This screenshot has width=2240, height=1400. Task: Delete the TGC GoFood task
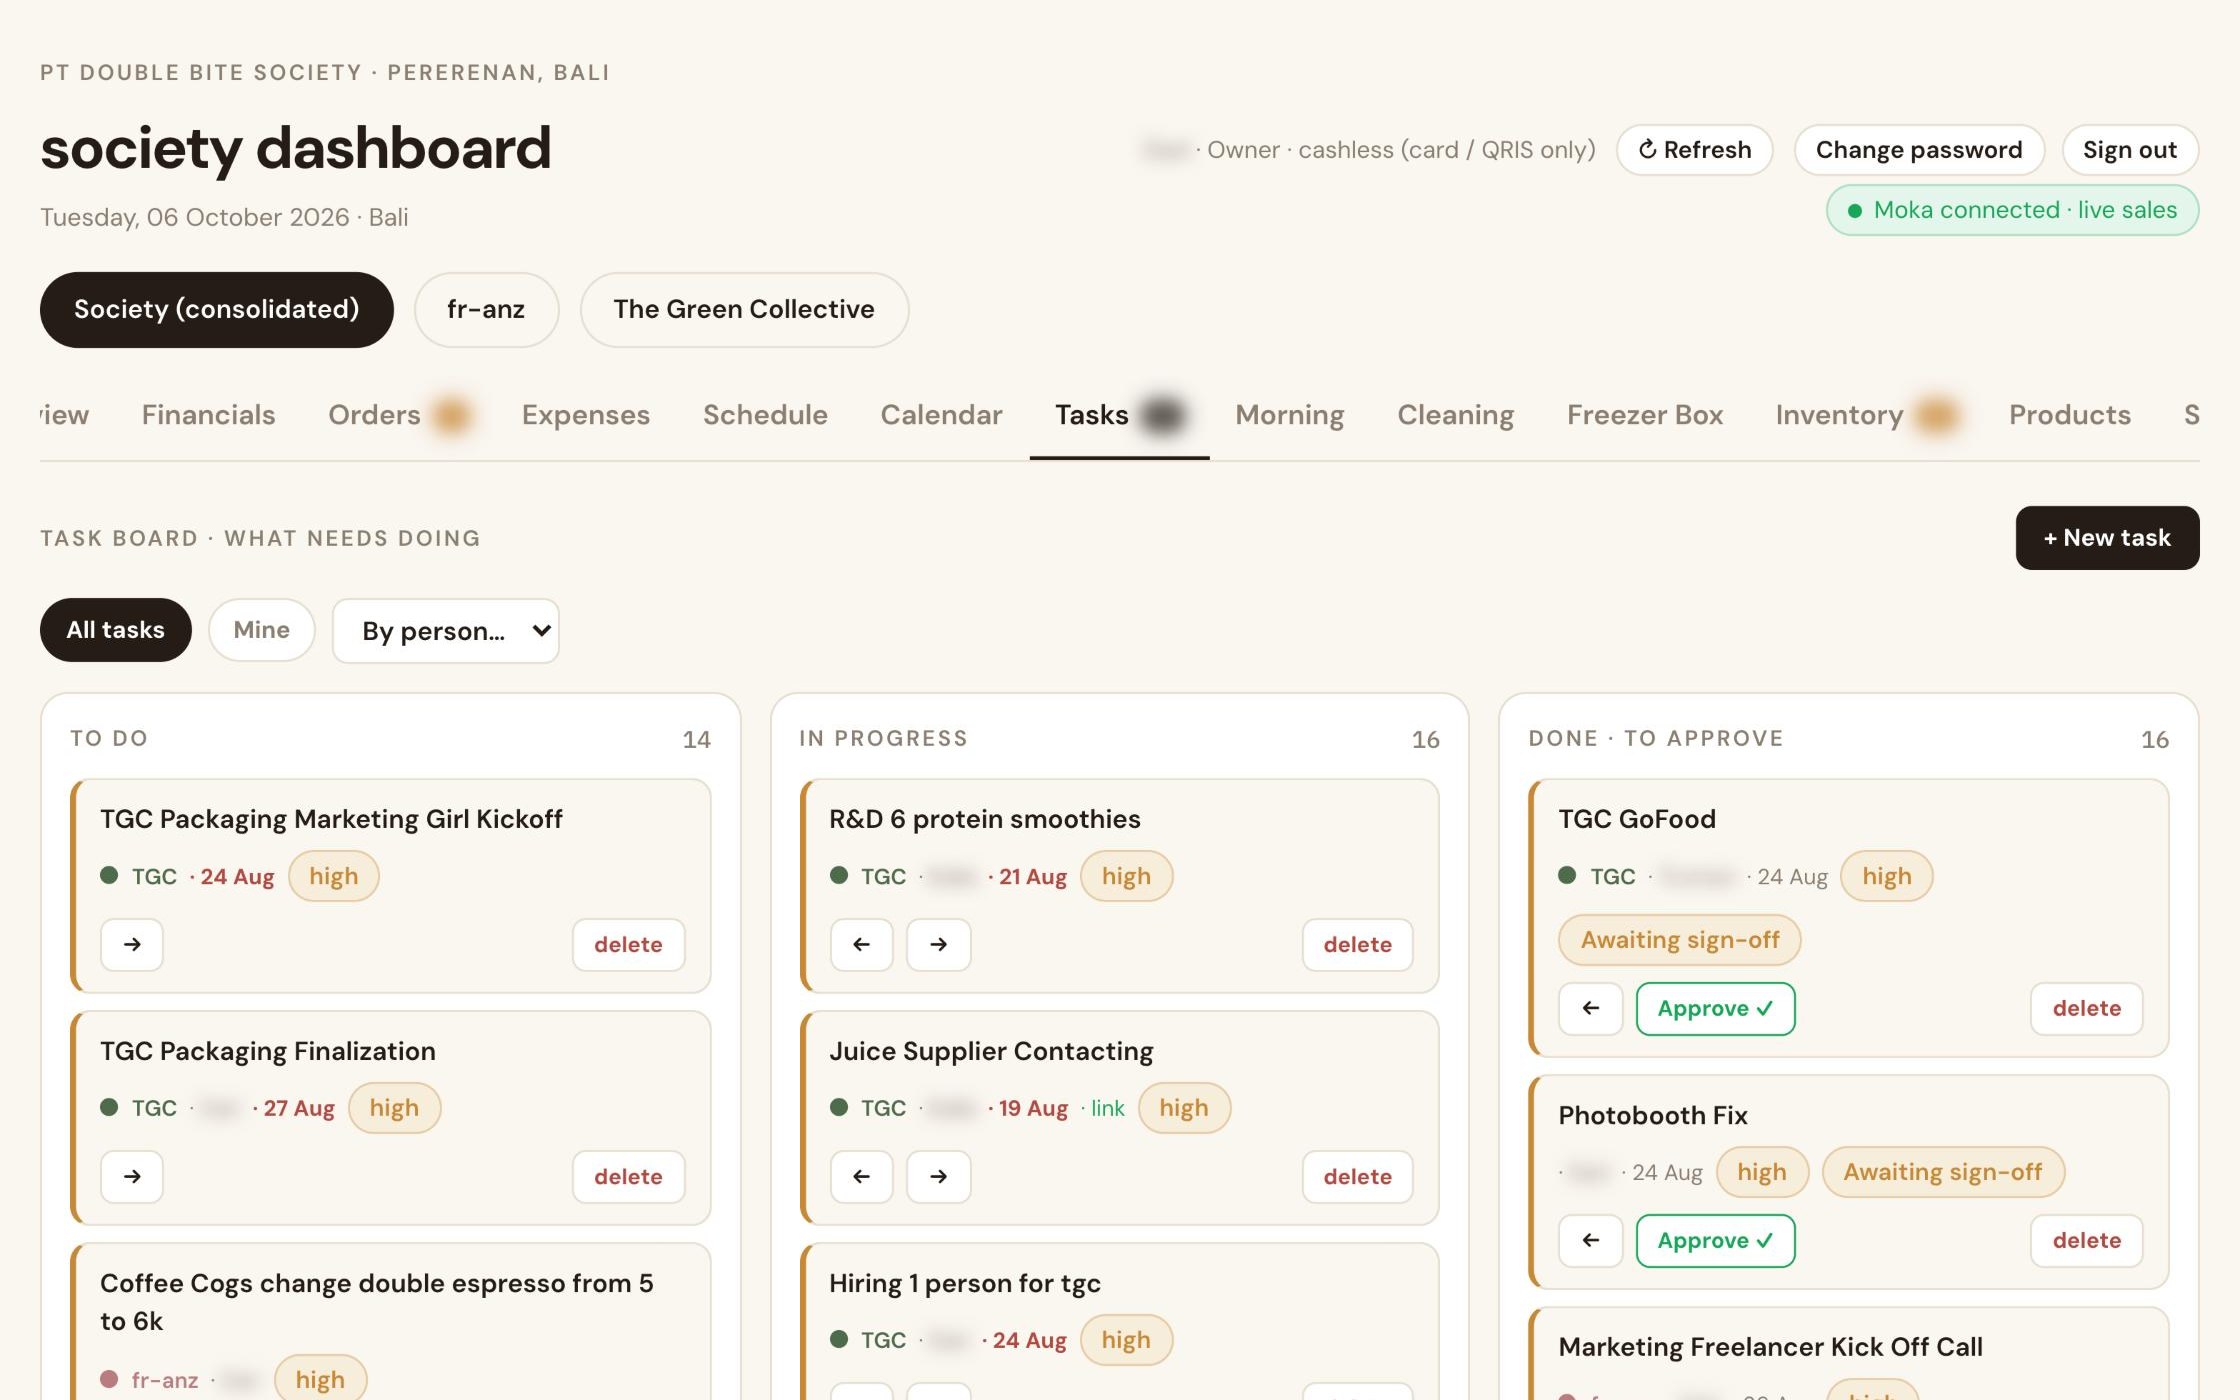2087,1008
